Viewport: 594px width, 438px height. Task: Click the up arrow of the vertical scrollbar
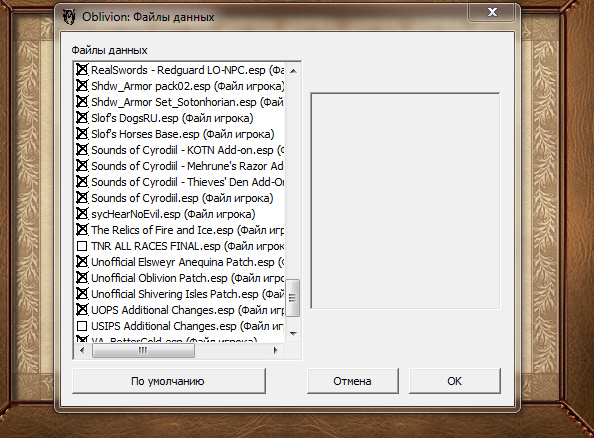pos(293,71)
